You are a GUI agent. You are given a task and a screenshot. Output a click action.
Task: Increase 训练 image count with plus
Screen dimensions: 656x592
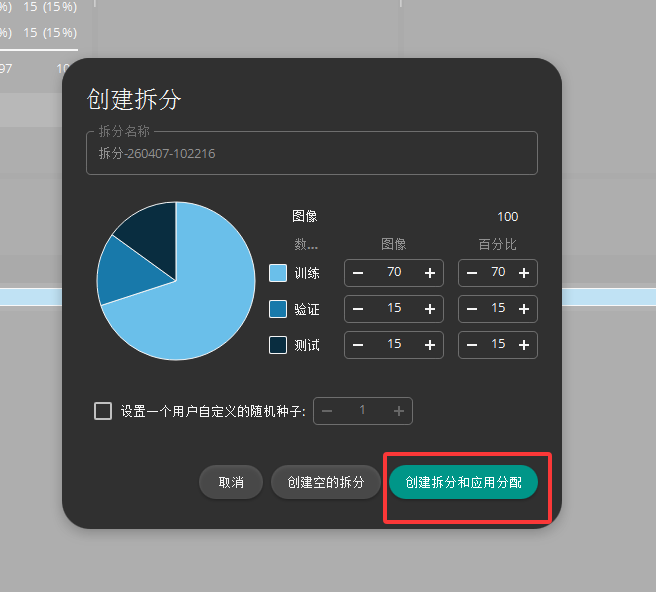coord(430,273)
